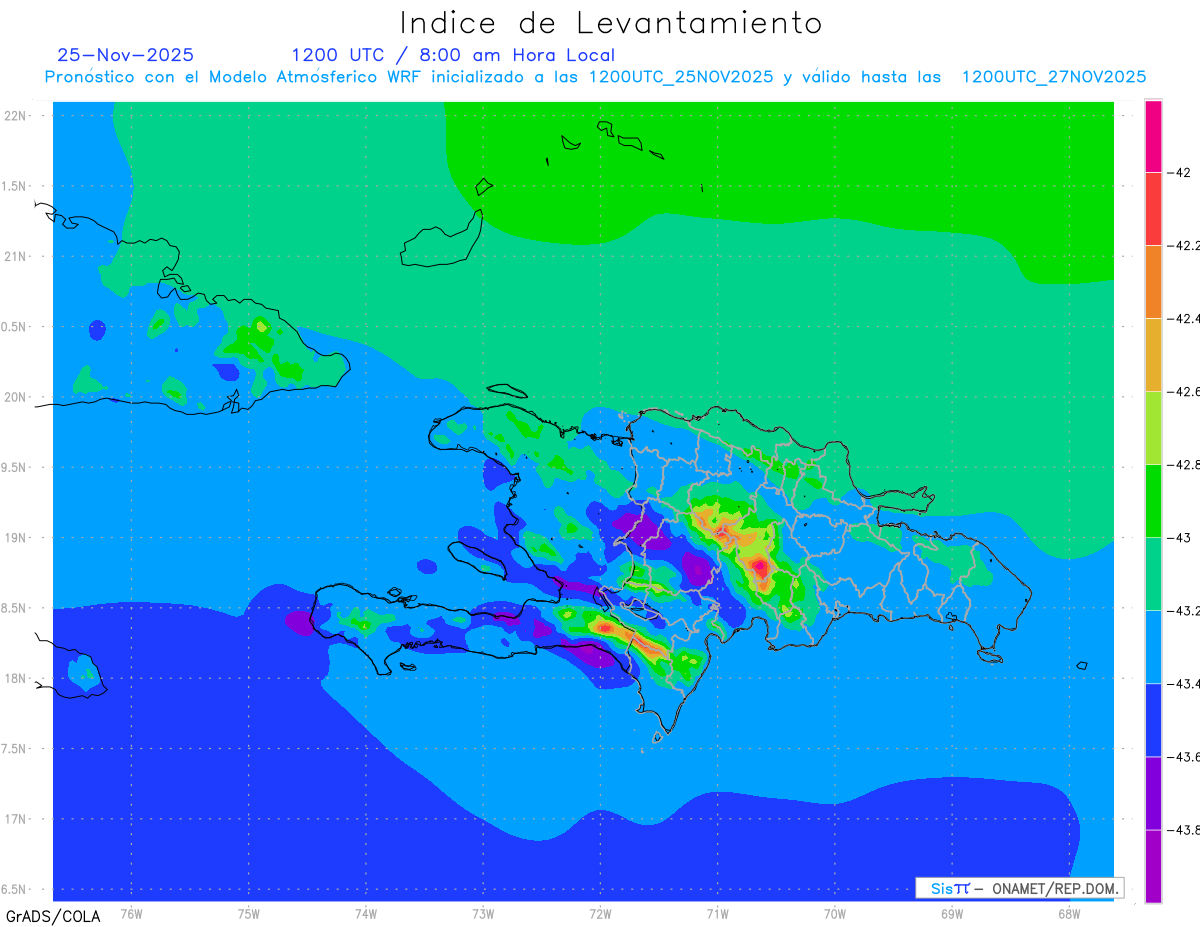This screenshot has width=1200, height=927.
Task: Pick the light blue legend segment
Action: pyautogui.click(x=1153, y=646)
